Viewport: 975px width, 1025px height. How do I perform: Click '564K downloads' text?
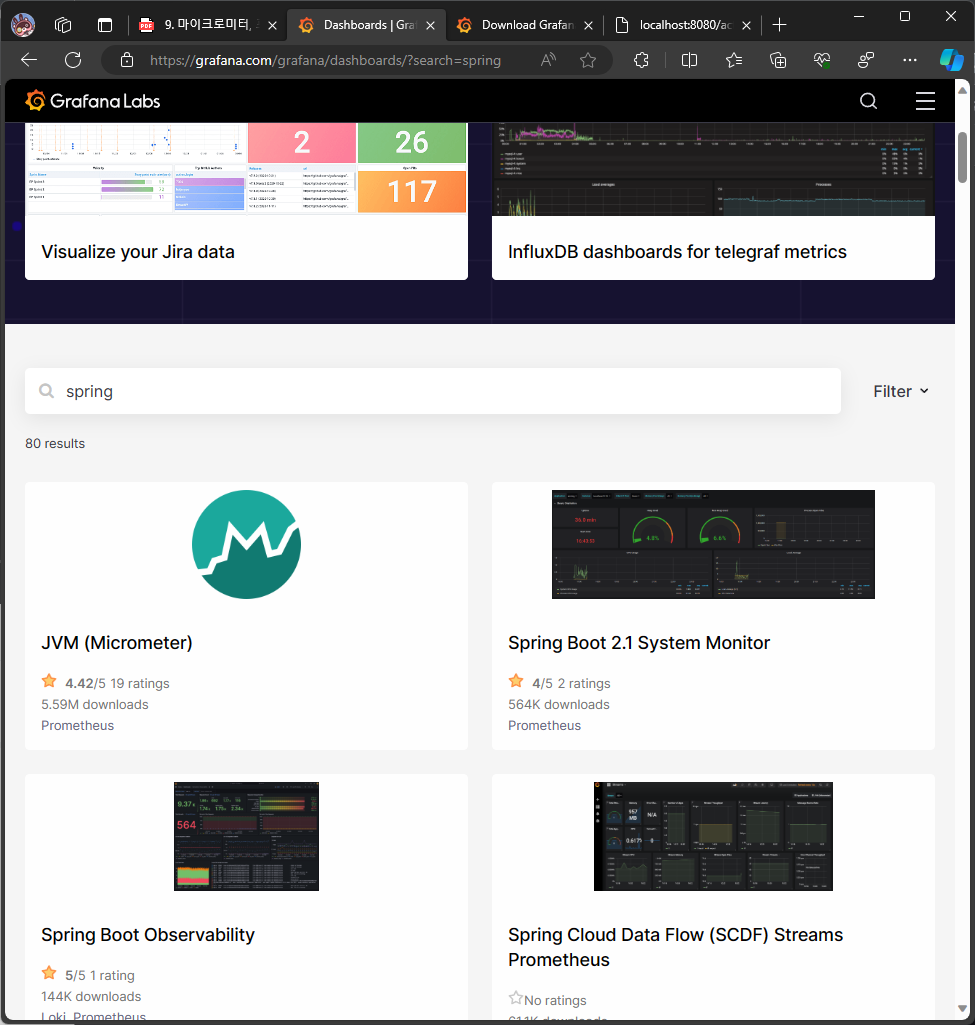[559, 704]
